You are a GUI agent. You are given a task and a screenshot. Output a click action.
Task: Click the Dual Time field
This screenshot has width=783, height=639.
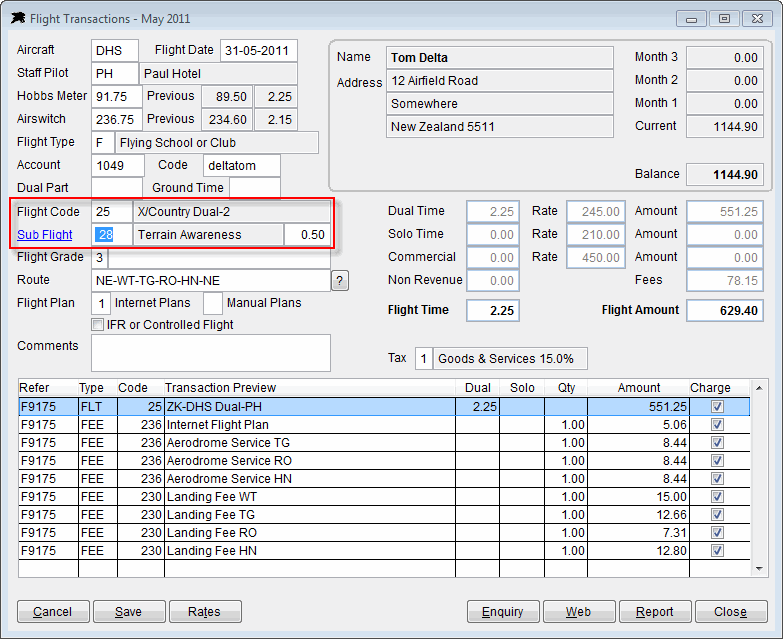pyautogui.click(x=493, y=212)
